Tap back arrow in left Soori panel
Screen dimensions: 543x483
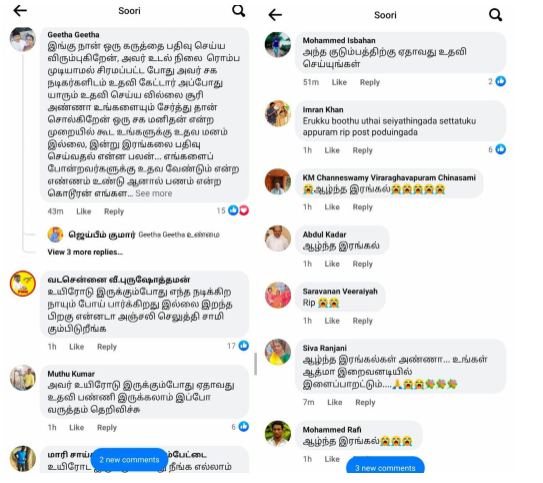tap(20, 11)
